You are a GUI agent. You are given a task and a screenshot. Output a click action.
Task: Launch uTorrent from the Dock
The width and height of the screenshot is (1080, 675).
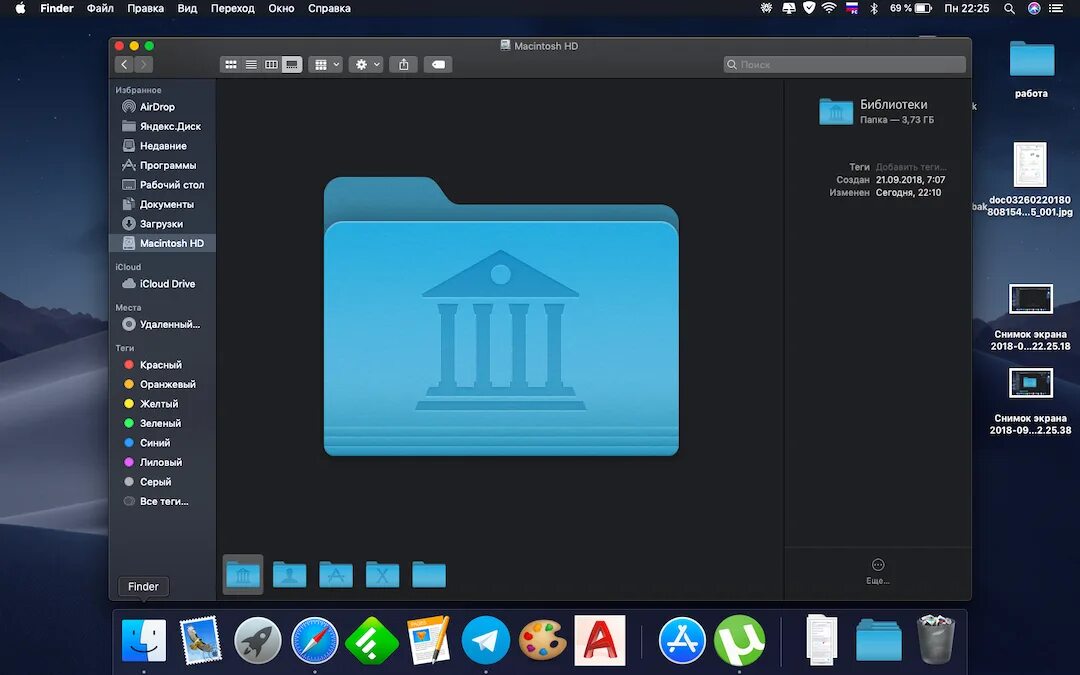pyautogui.click(x=740, y=641)
